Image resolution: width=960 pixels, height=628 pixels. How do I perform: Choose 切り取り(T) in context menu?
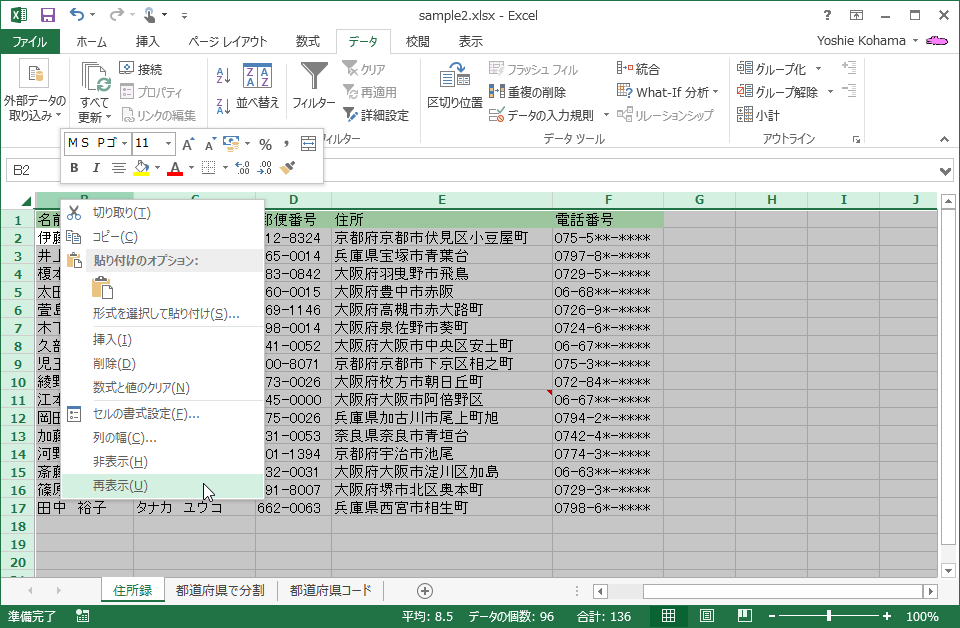[x=163, y=212]
